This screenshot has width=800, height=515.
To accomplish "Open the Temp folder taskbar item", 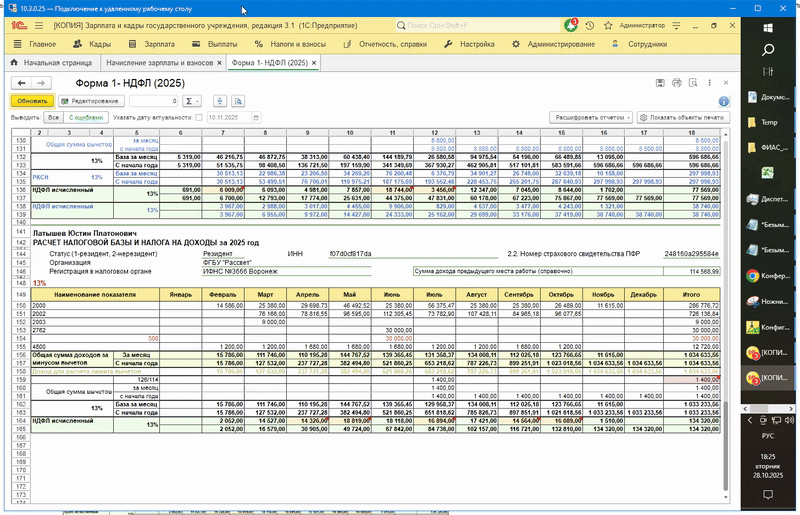I will (770, 122).
